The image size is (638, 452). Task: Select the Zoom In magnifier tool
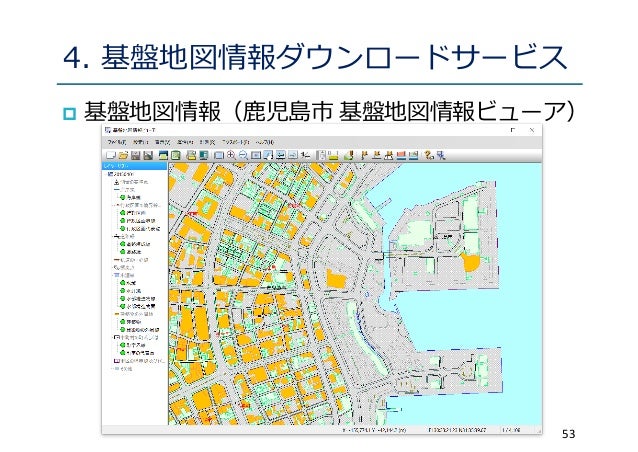231,156
